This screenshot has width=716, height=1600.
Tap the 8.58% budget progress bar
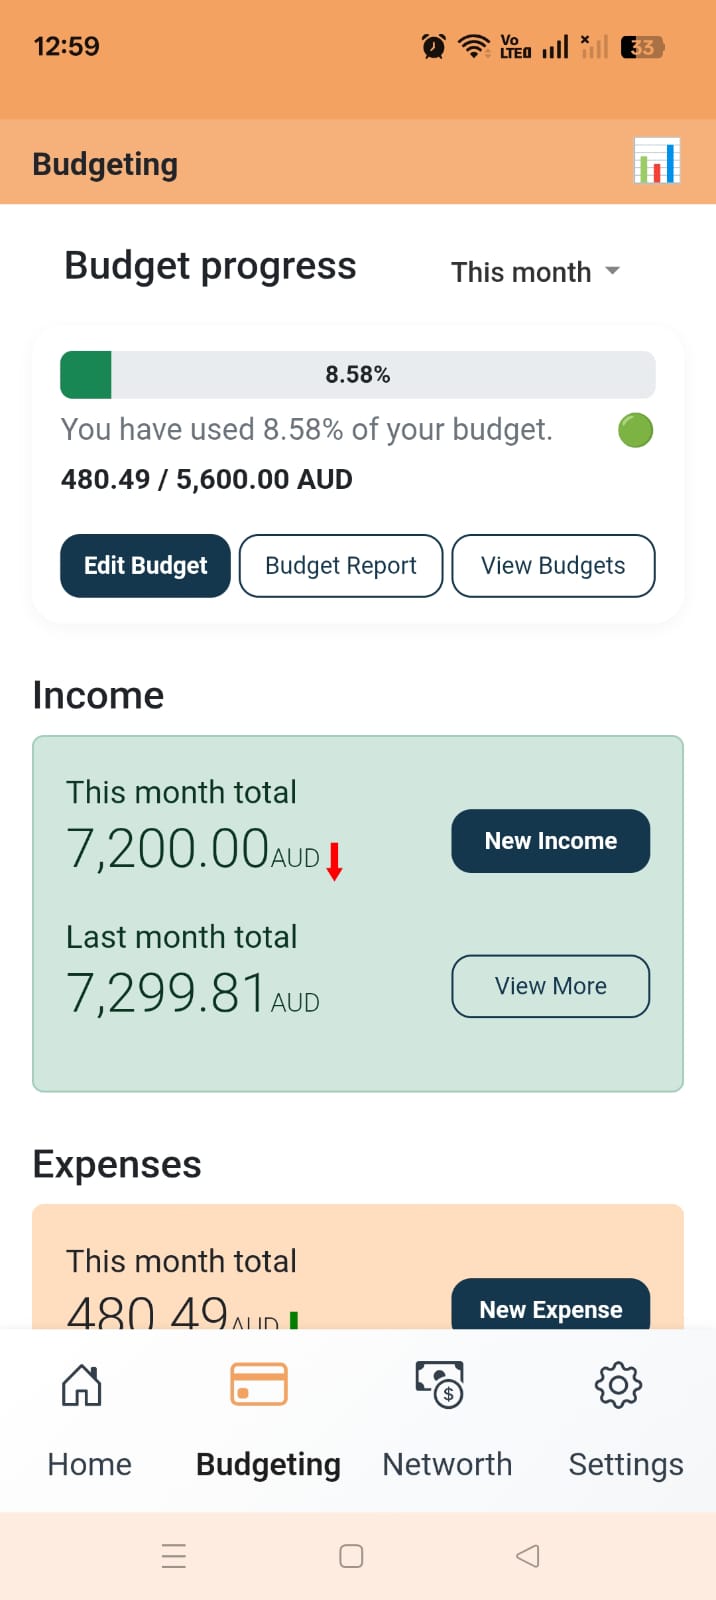click(357, 374)
